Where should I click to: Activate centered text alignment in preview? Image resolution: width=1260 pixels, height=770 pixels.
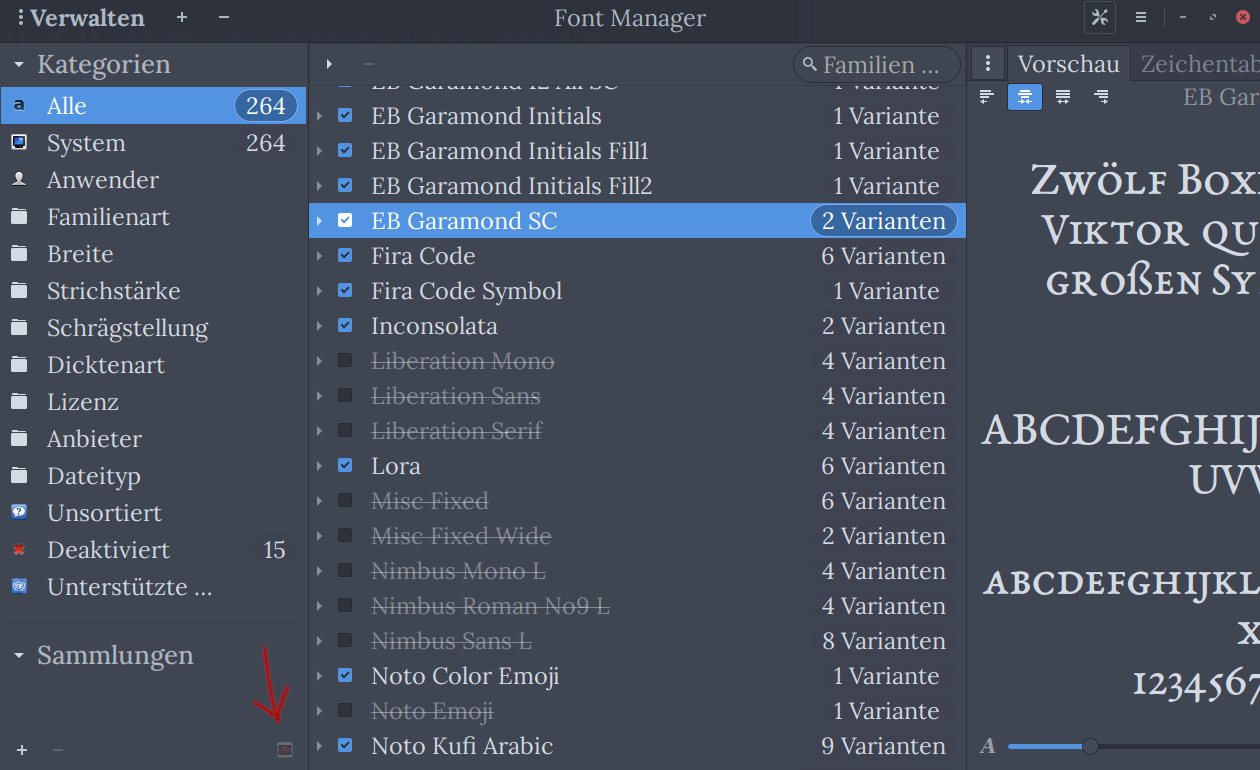(1024, 97)
